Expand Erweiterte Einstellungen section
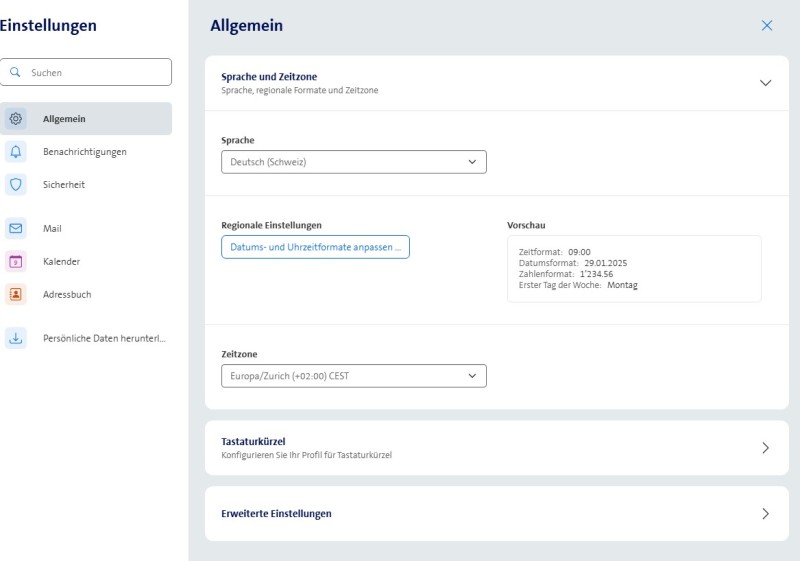 point(765,514)
